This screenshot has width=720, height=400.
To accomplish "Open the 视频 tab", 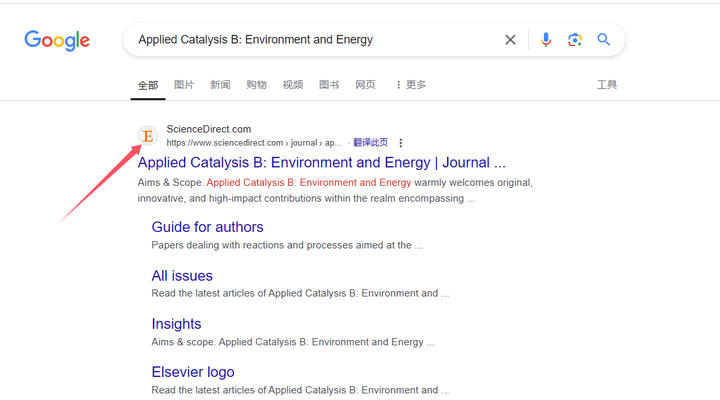I will pyautogui.click(x=292, y=85).
